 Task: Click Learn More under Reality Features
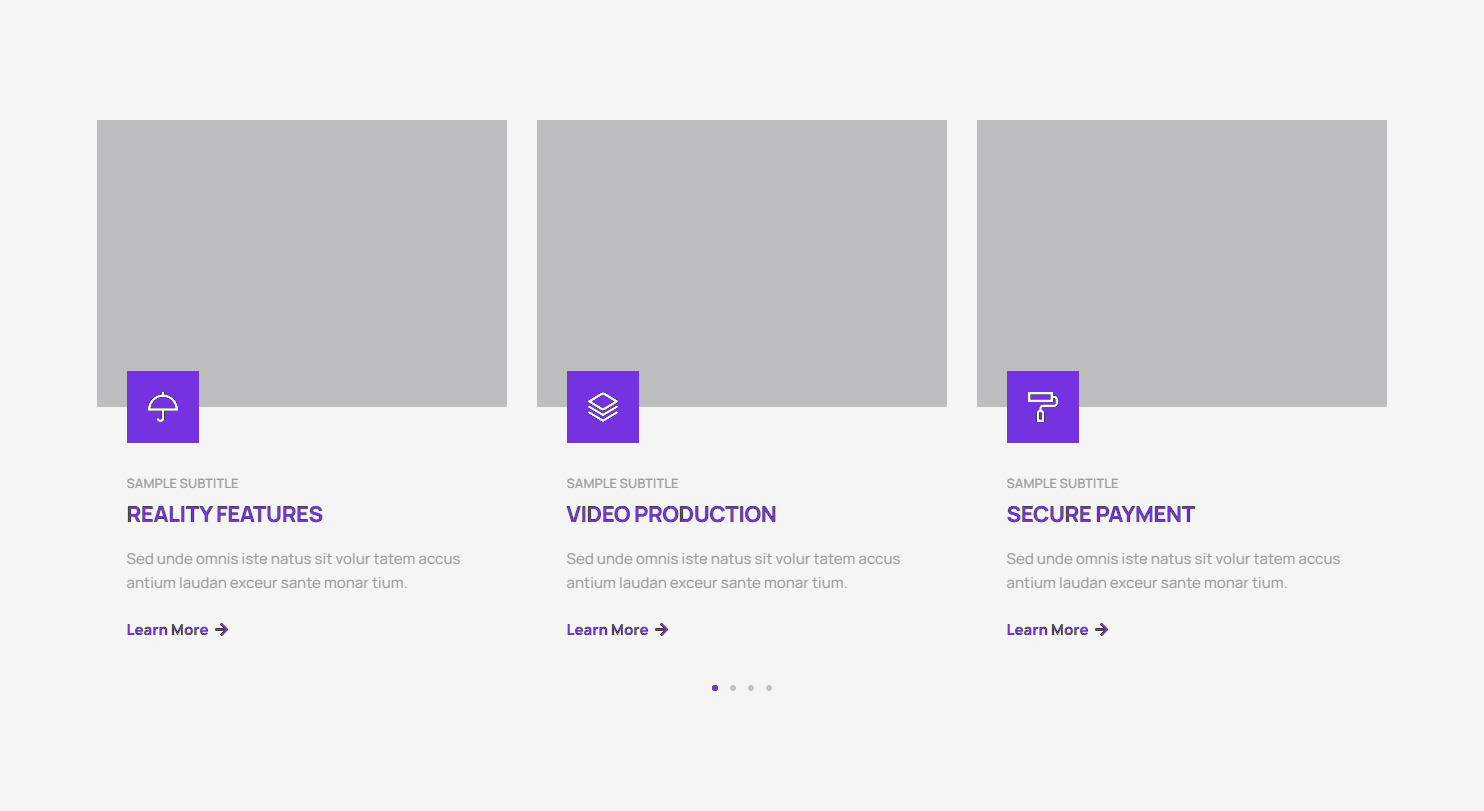click(x=167, y=630)
